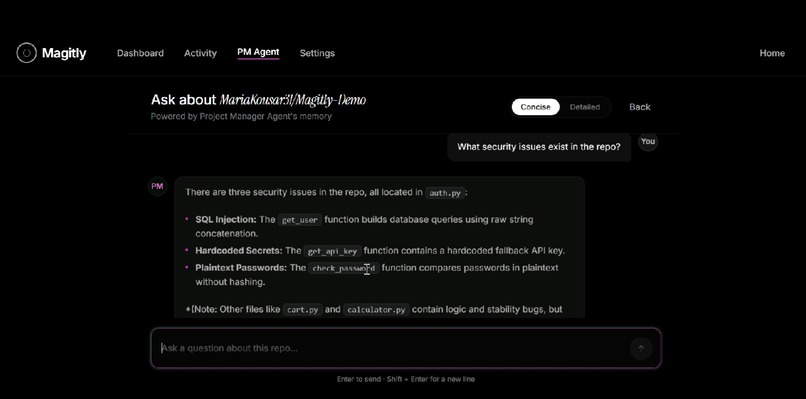Click the check_password code tag
Screen dimensions: 806x399
(x=344, y=268)
